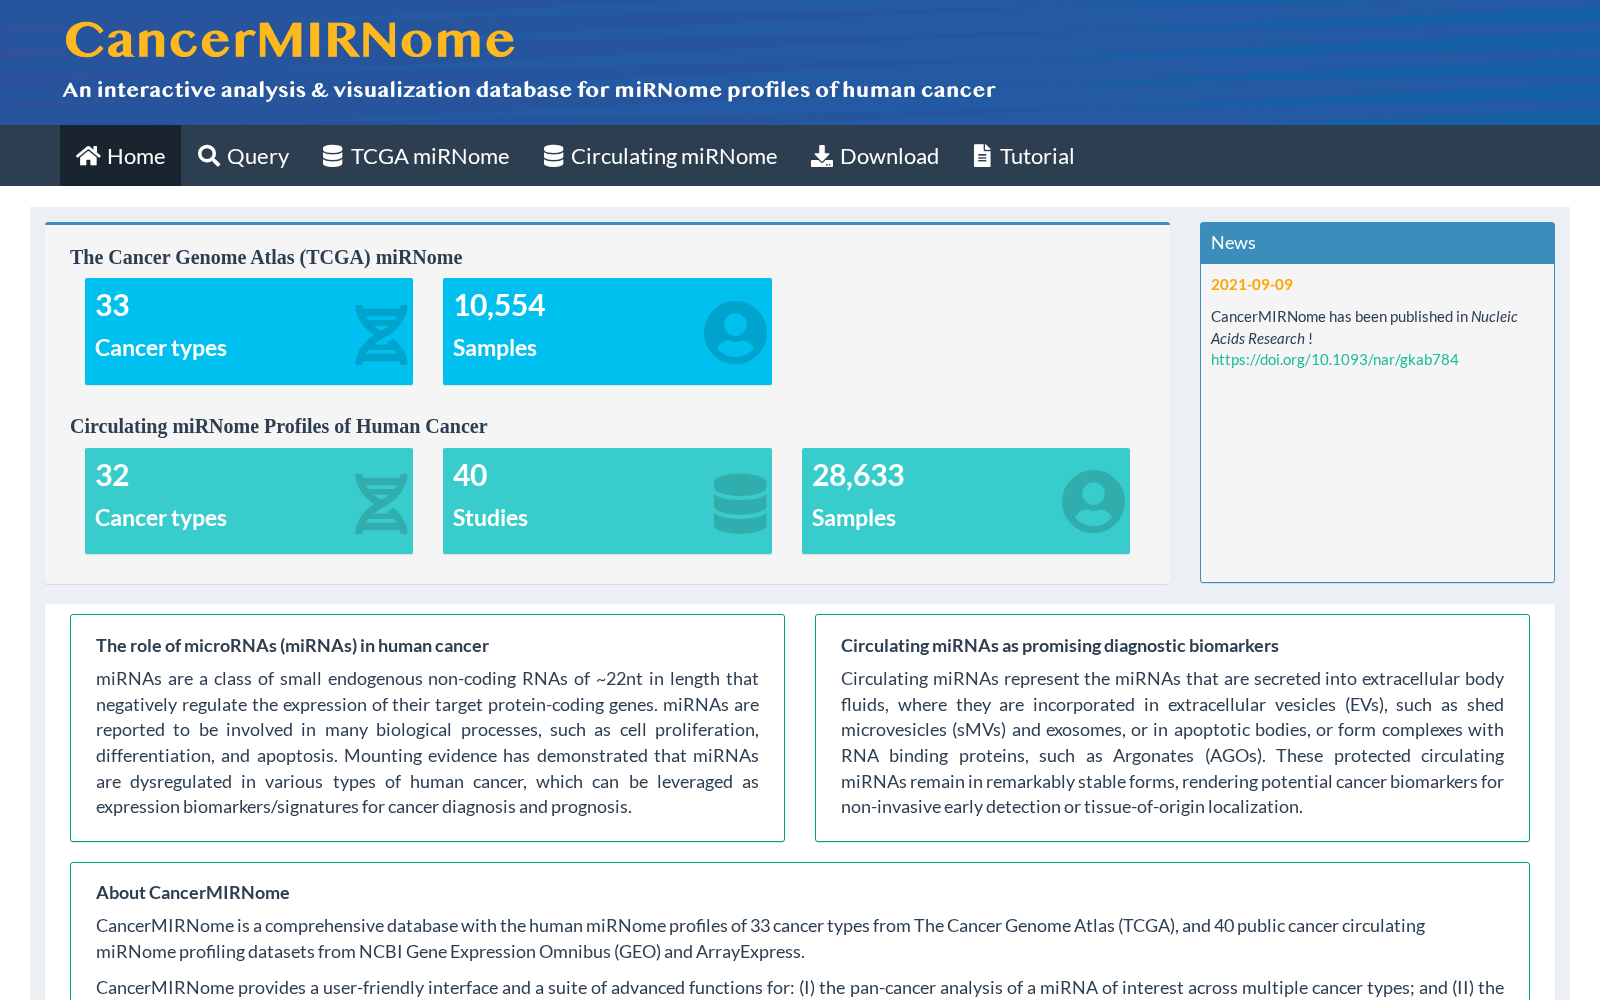
Task: Click user icon in 28,633 Samples card
Action: pyautogui.click(x=1093, y=502)
